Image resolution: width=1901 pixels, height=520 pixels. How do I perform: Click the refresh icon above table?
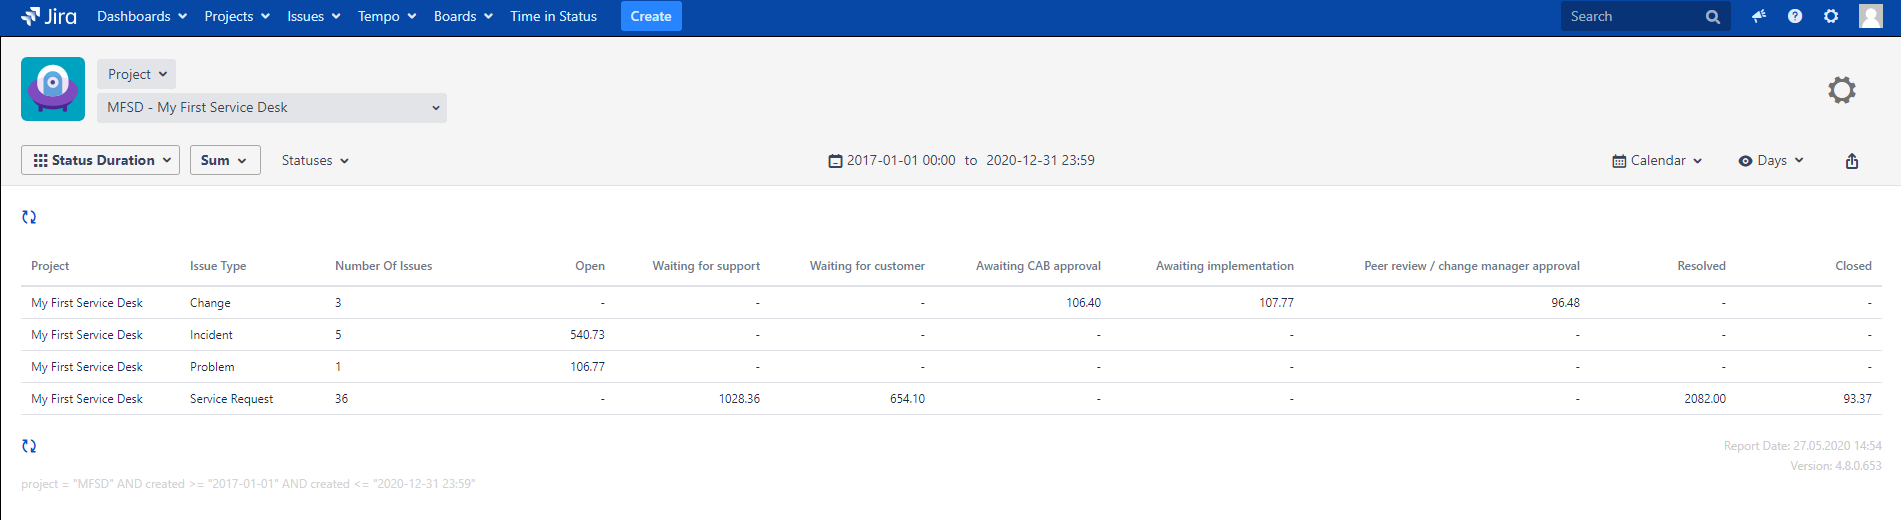[29, 217]
